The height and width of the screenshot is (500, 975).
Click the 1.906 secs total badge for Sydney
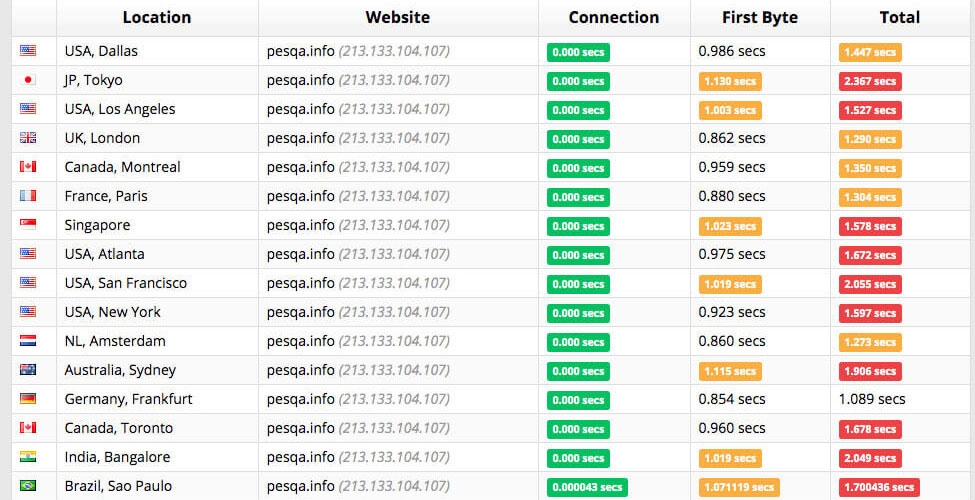click(x=870, y=371)
